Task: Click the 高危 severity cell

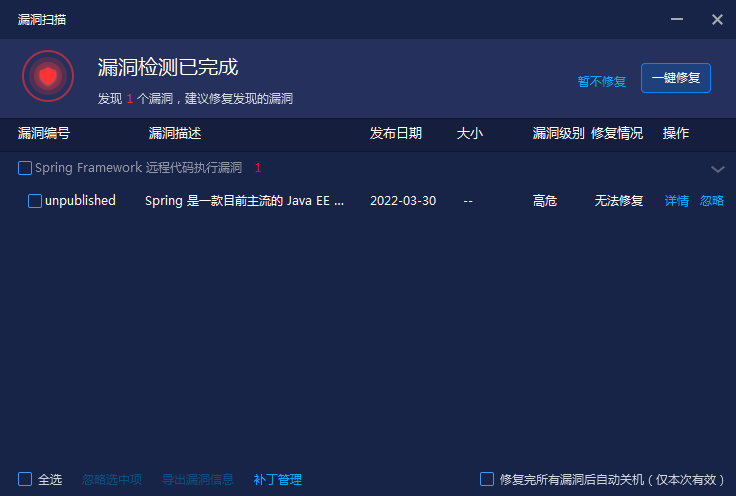Action: (x=544, y=201)
